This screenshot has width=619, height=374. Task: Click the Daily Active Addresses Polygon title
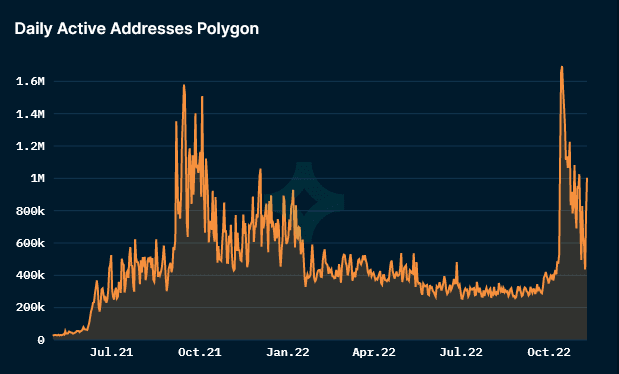pos(137,29)
